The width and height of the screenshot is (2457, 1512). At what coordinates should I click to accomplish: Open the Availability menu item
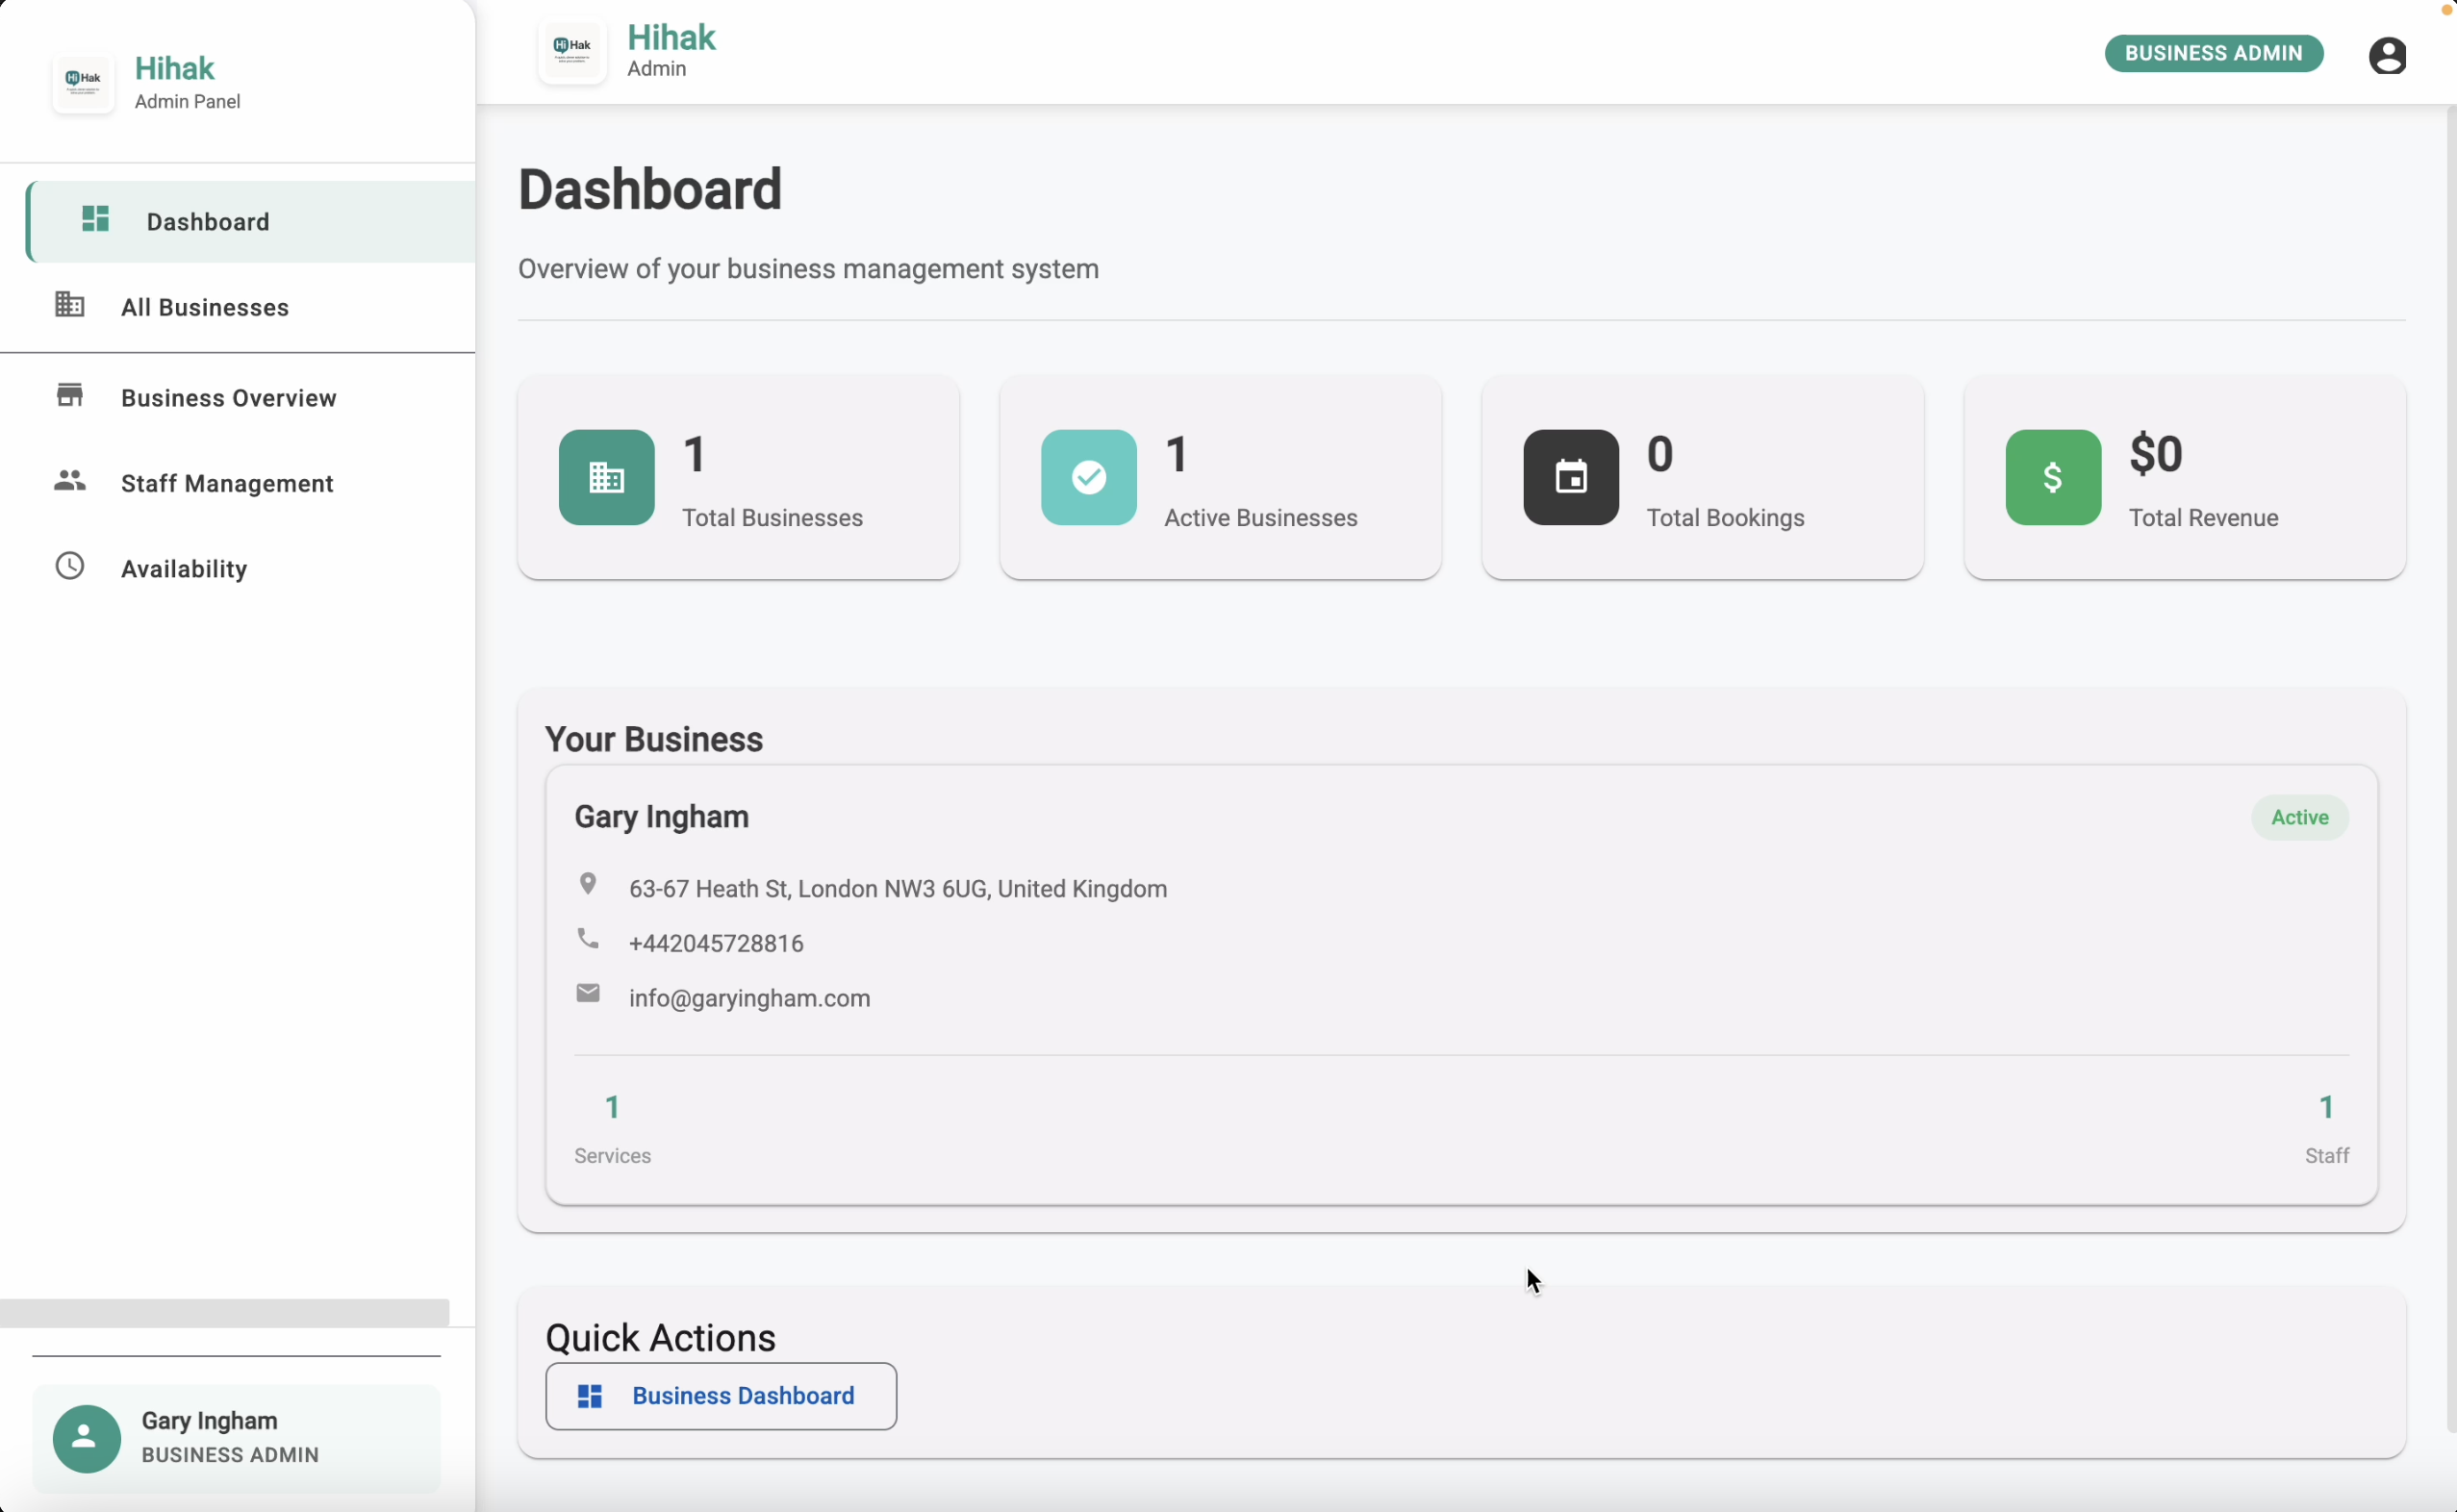(184, 569)
